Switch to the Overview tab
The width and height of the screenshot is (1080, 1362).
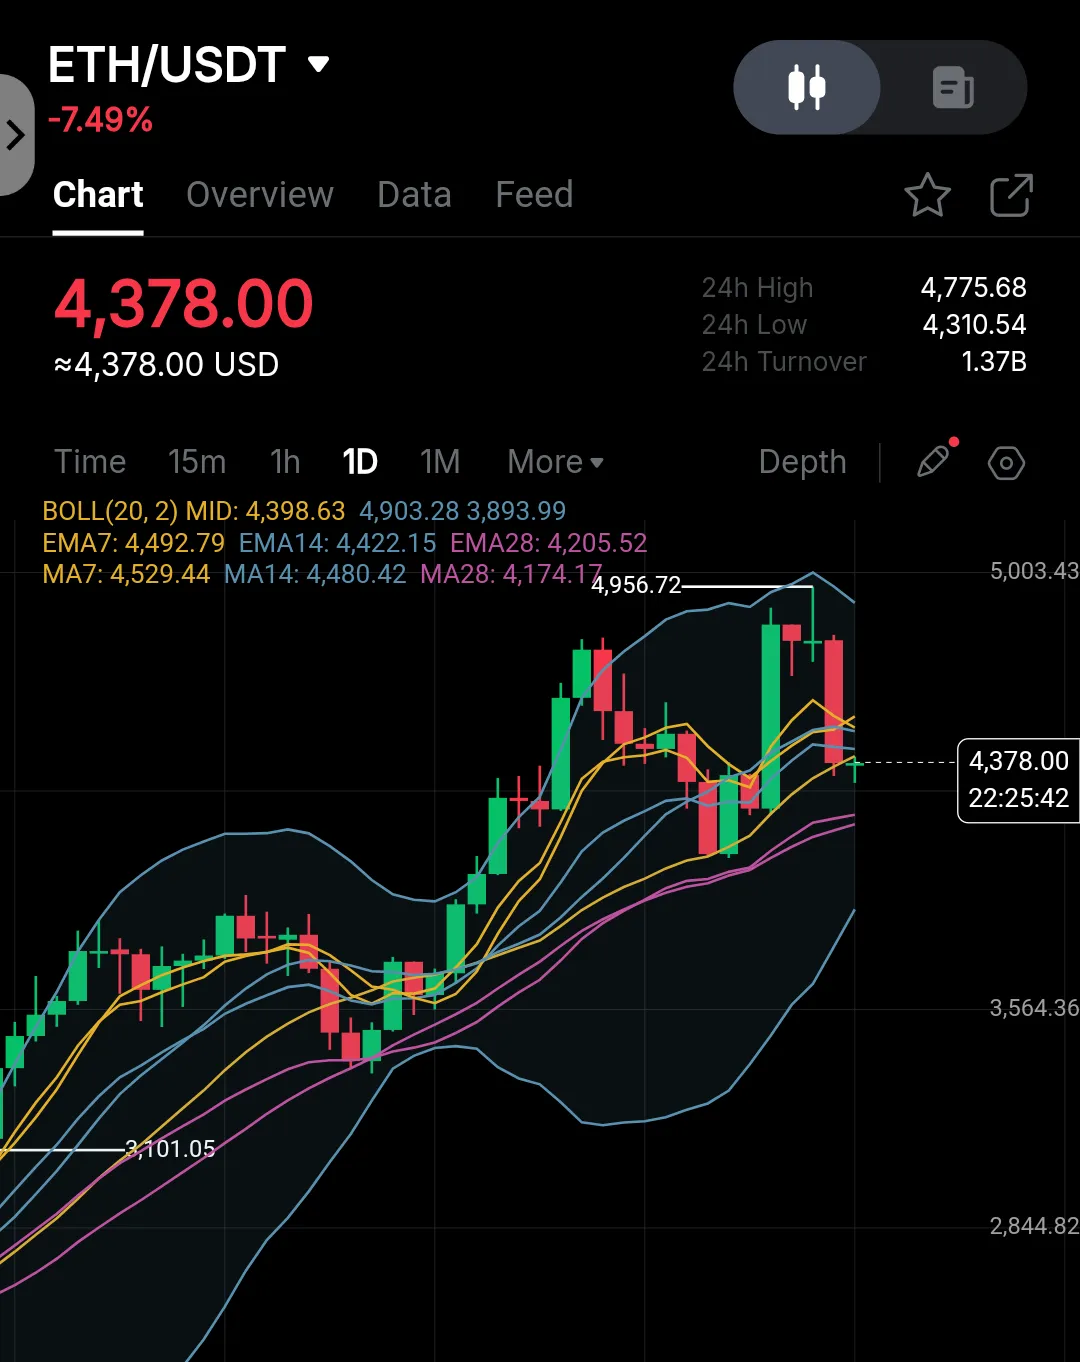click(260, 195)
